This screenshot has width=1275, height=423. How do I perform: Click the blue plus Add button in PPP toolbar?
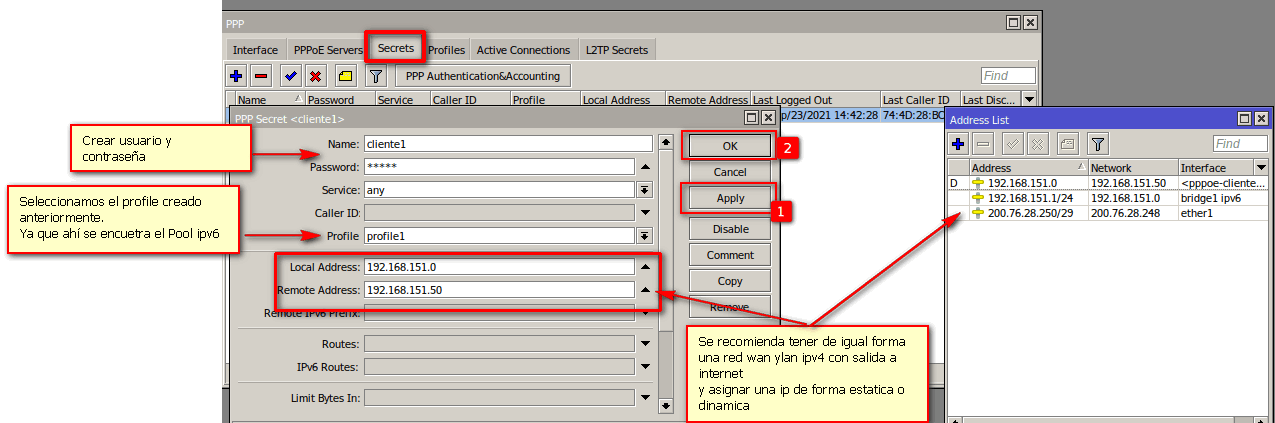coord(236,76)
